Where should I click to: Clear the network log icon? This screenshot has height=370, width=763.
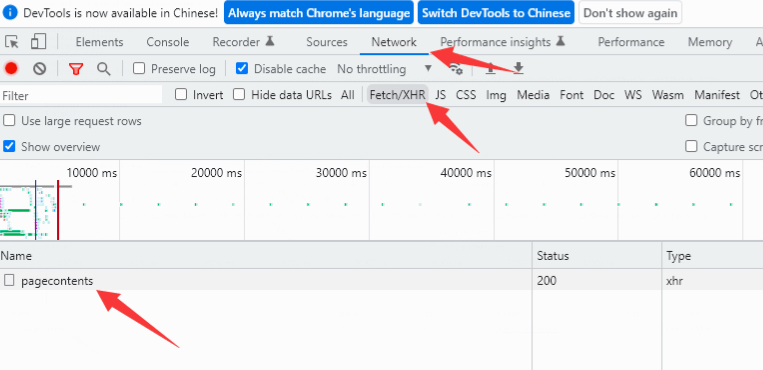click(39, 69)
